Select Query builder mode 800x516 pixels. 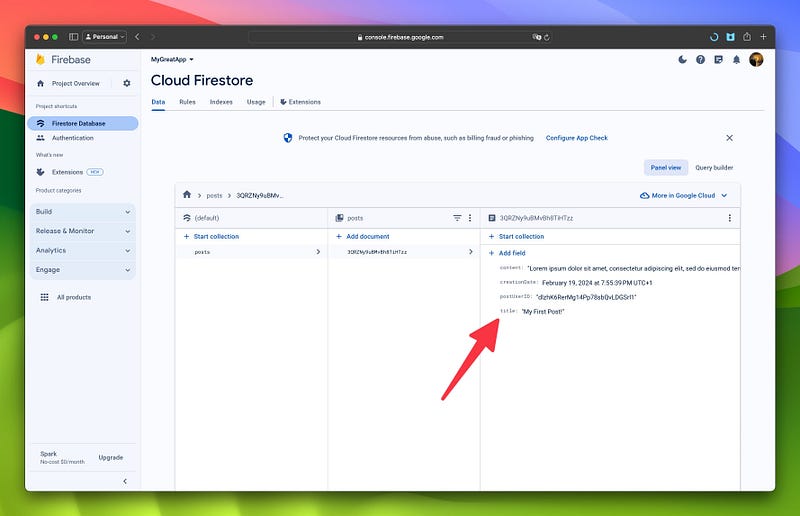click(x=714, y=167)
